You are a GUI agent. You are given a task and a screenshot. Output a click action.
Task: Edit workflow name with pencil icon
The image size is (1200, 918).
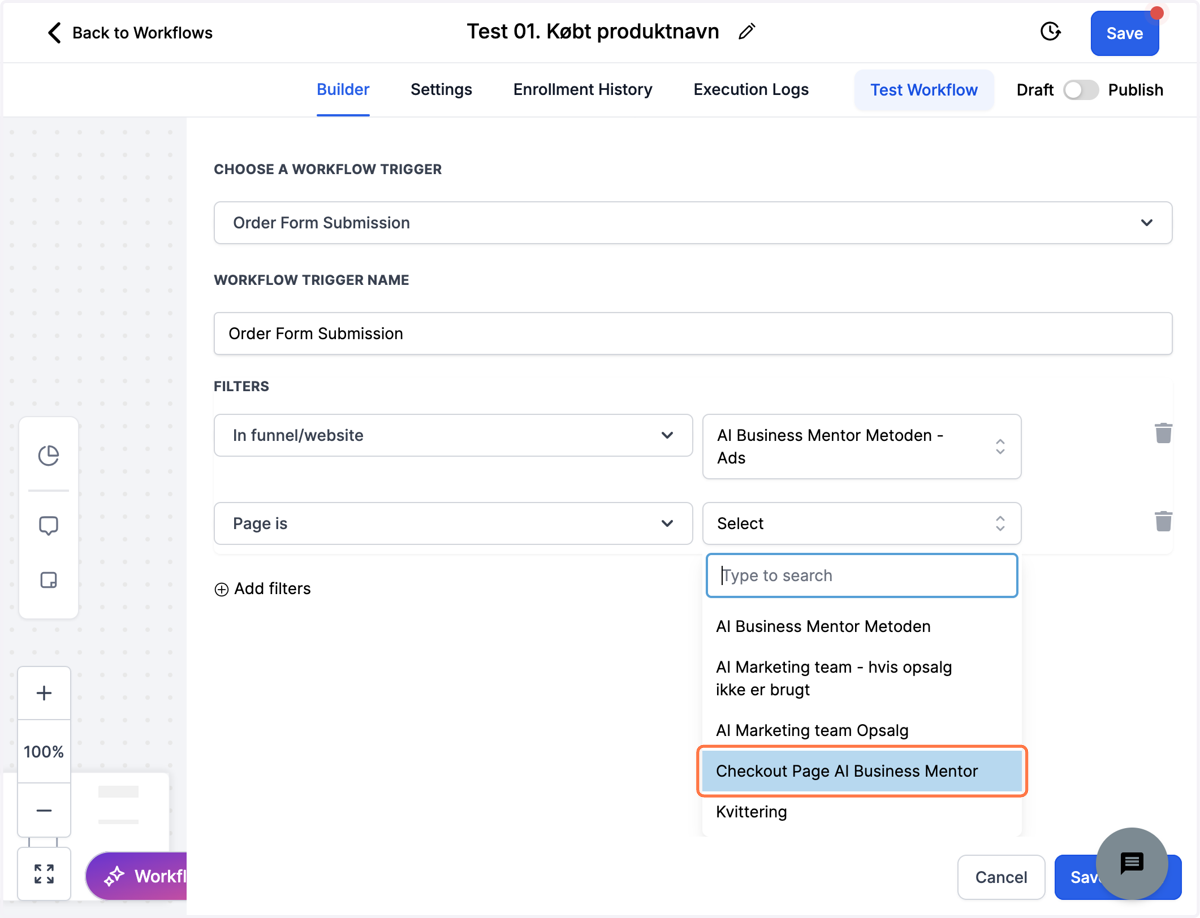[x=747, y=32]
